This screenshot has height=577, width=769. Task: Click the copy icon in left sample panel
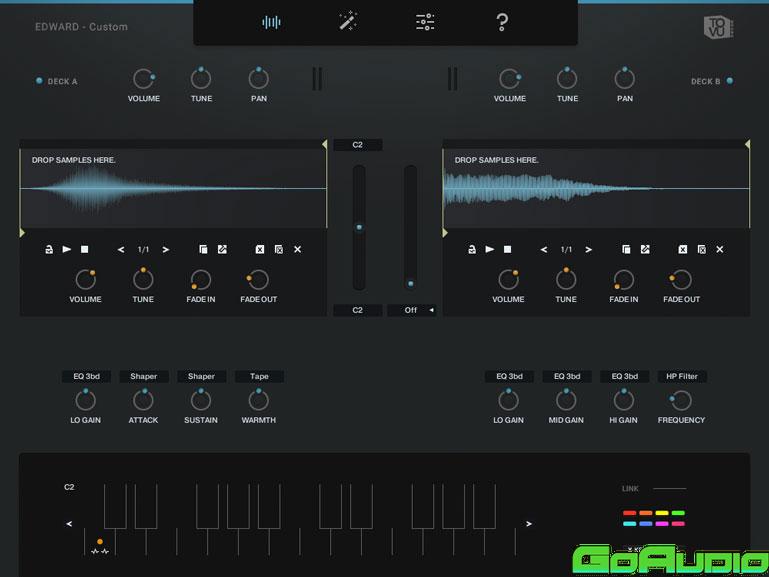pos(202,249)
